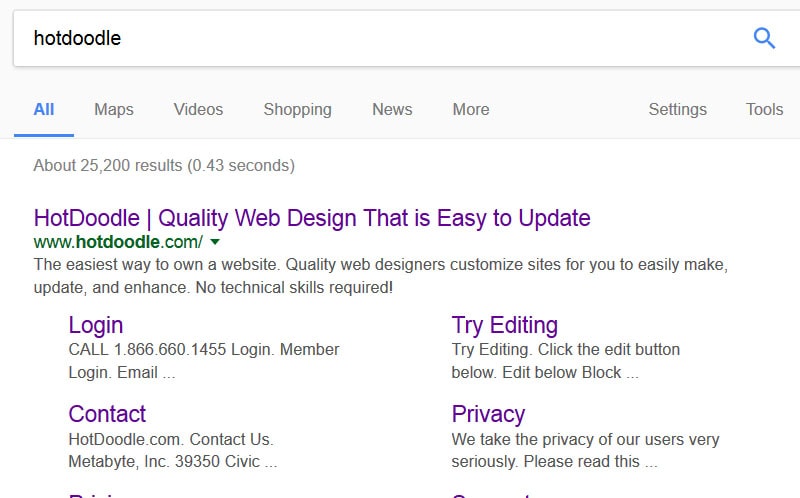Click the www.hotdoodle.com green URL
This screenshot has width=800, height=498.
(x=118, y=242)
